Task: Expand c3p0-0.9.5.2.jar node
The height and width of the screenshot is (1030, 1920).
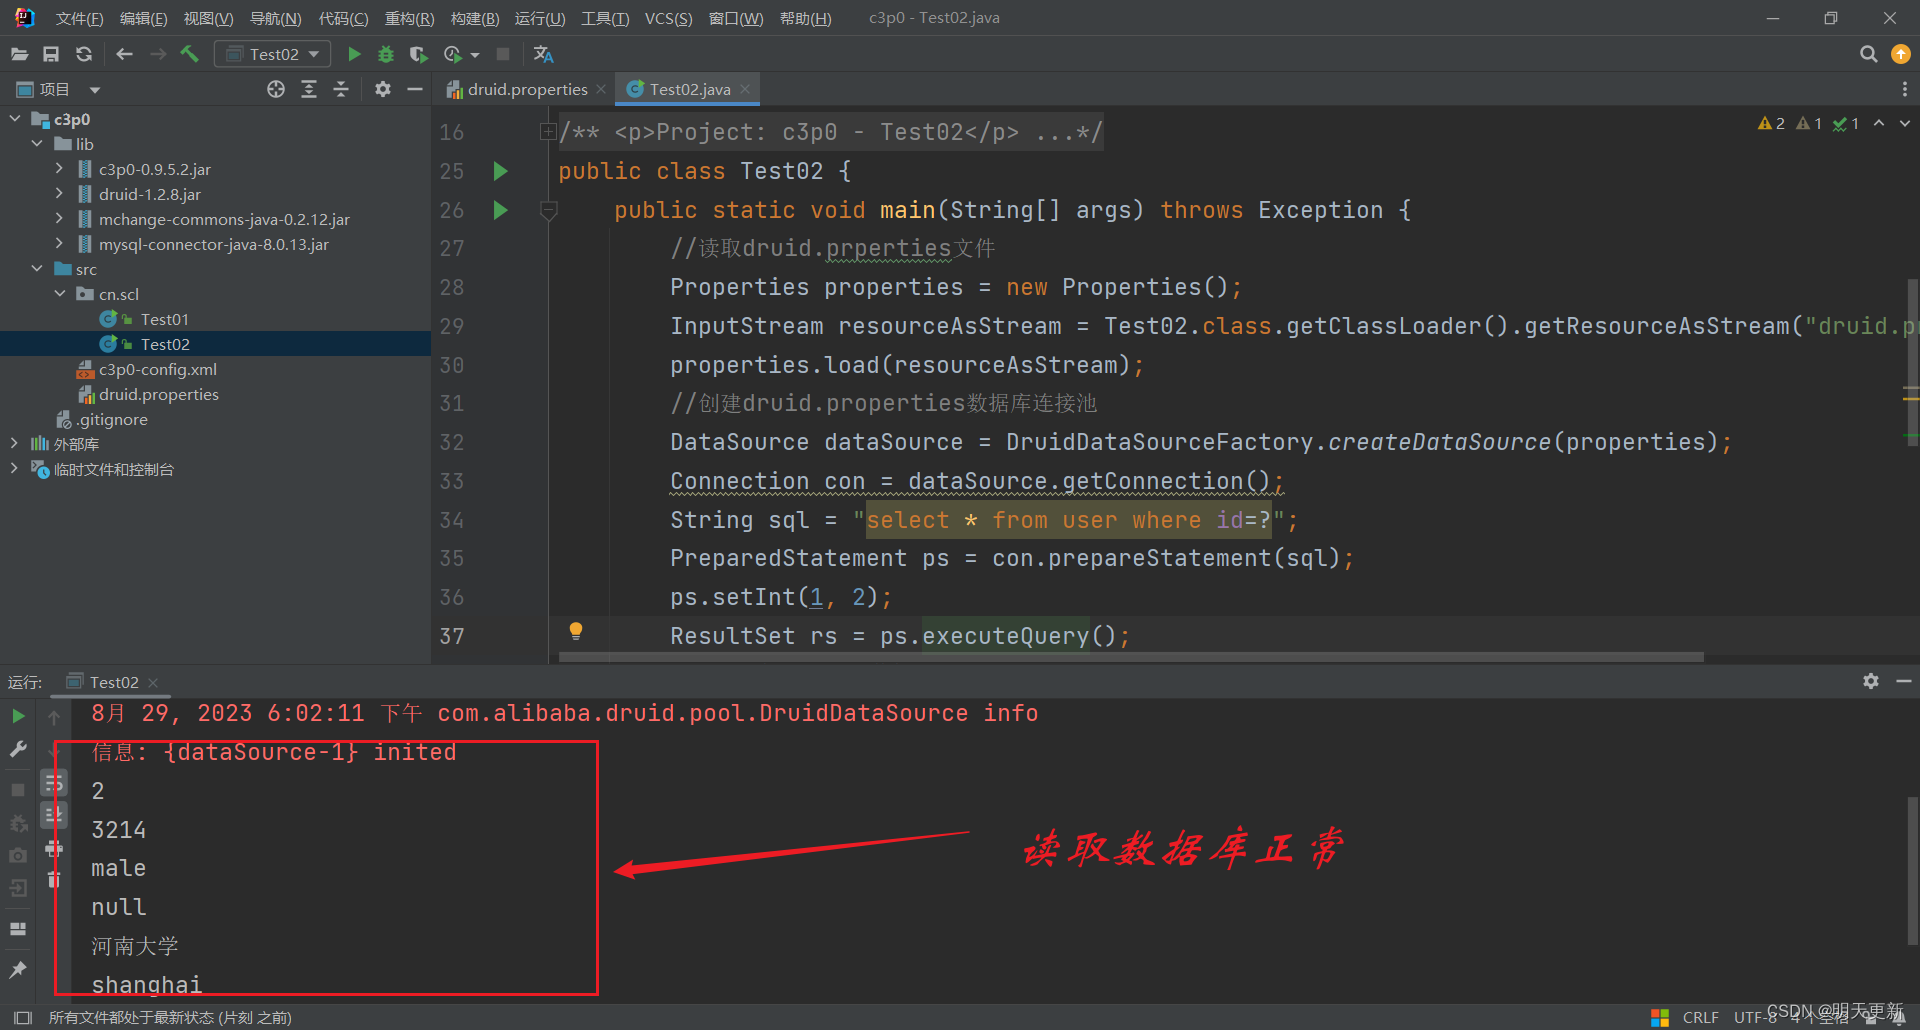Action: [x=59, y=168]
